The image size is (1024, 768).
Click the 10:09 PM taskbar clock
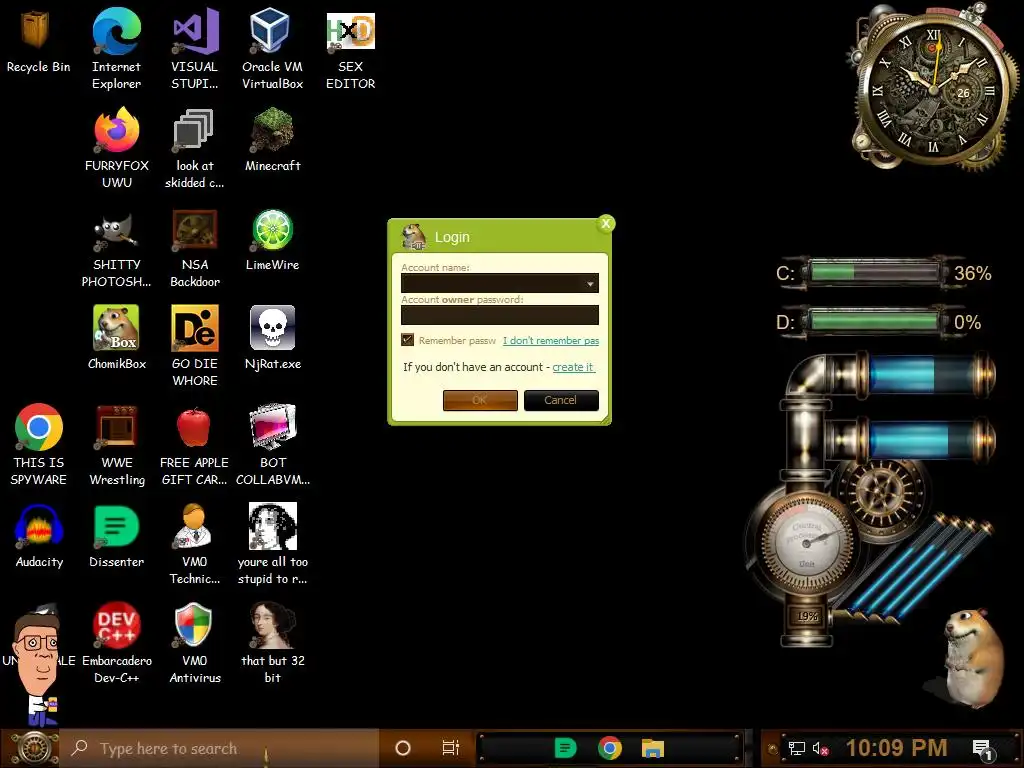tap(896, 748)
